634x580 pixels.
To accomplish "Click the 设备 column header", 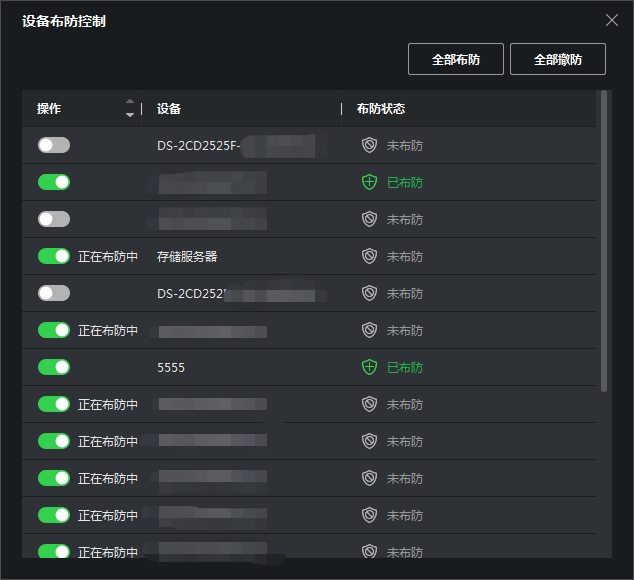I will 169,108.
